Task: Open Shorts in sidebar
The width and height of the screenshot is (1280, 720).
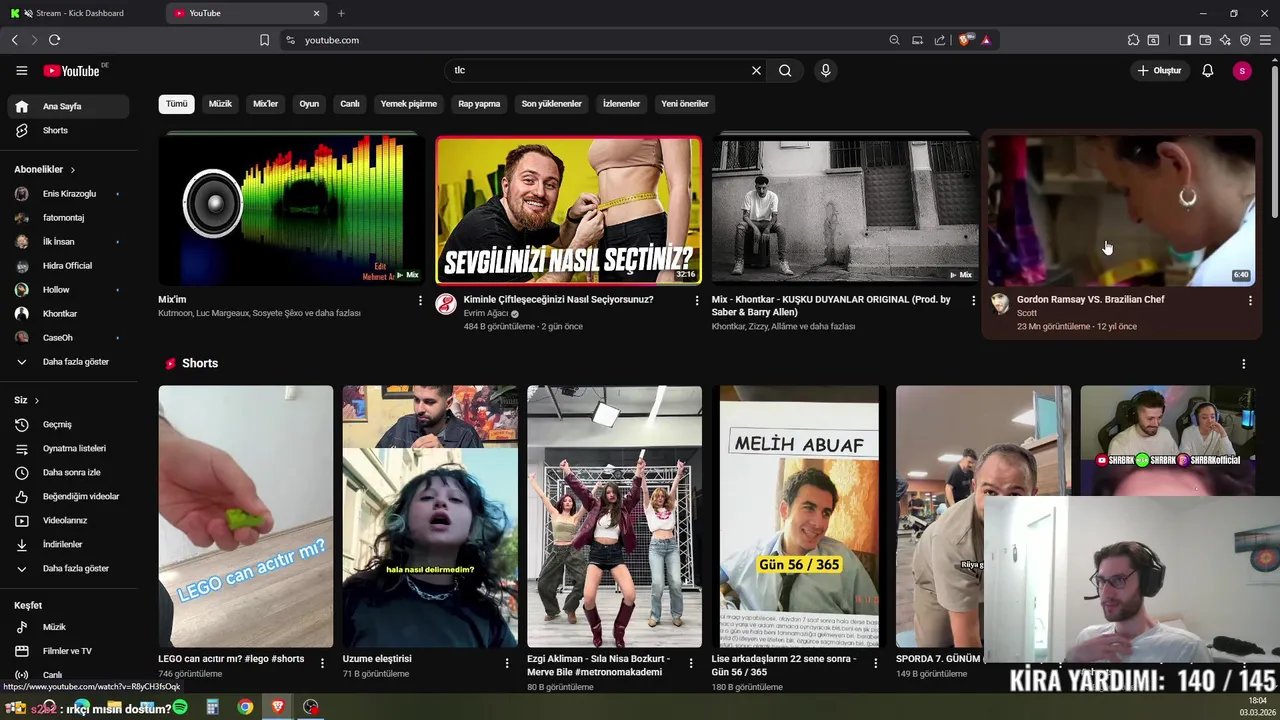Action: 68,130
